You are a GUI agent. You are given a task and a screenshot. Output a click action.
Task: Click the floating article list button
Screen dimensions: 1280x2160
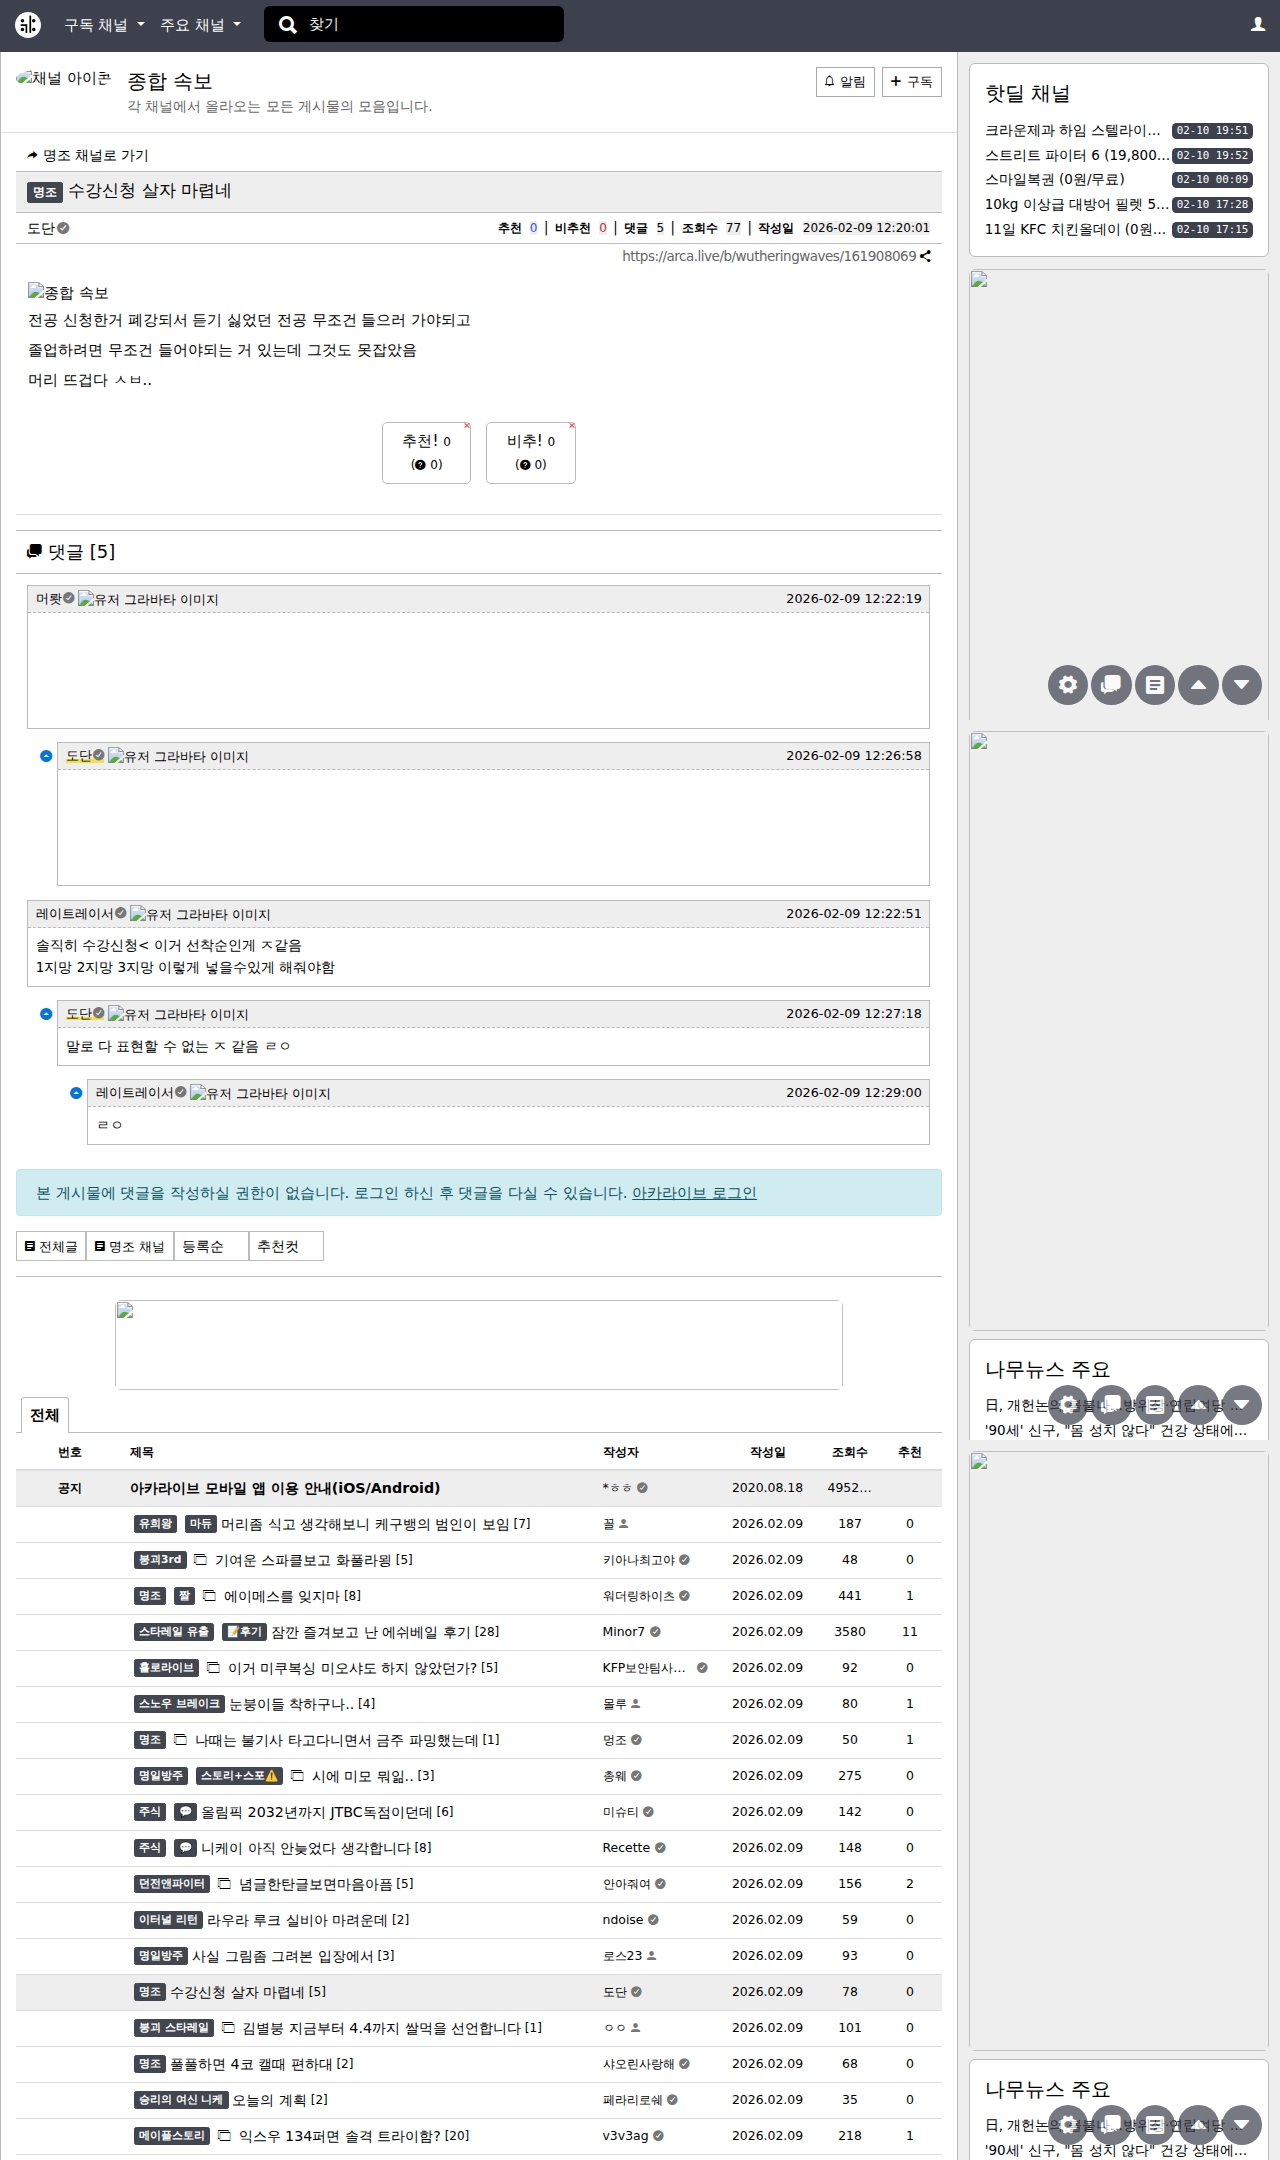[1155, 685]
